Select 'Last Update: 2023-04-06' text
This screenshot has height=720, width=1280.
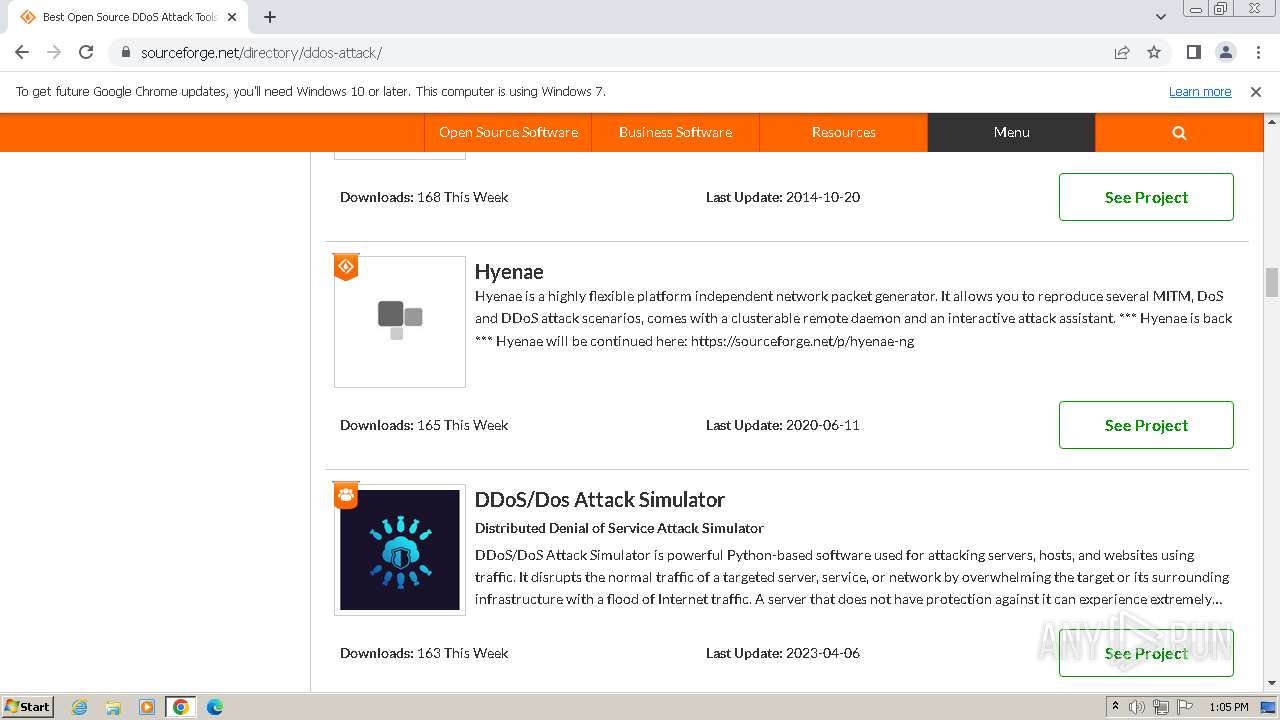[x=783, y=653]
